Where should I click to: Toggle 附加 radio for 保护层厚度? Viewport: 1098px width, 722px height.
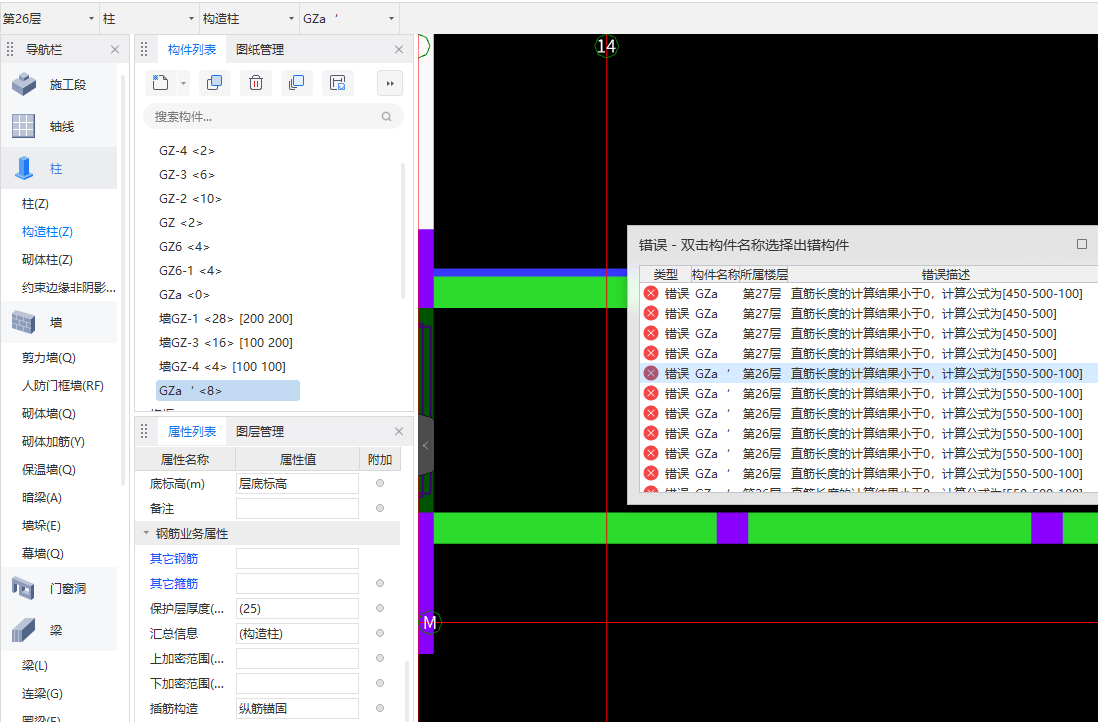380,608
